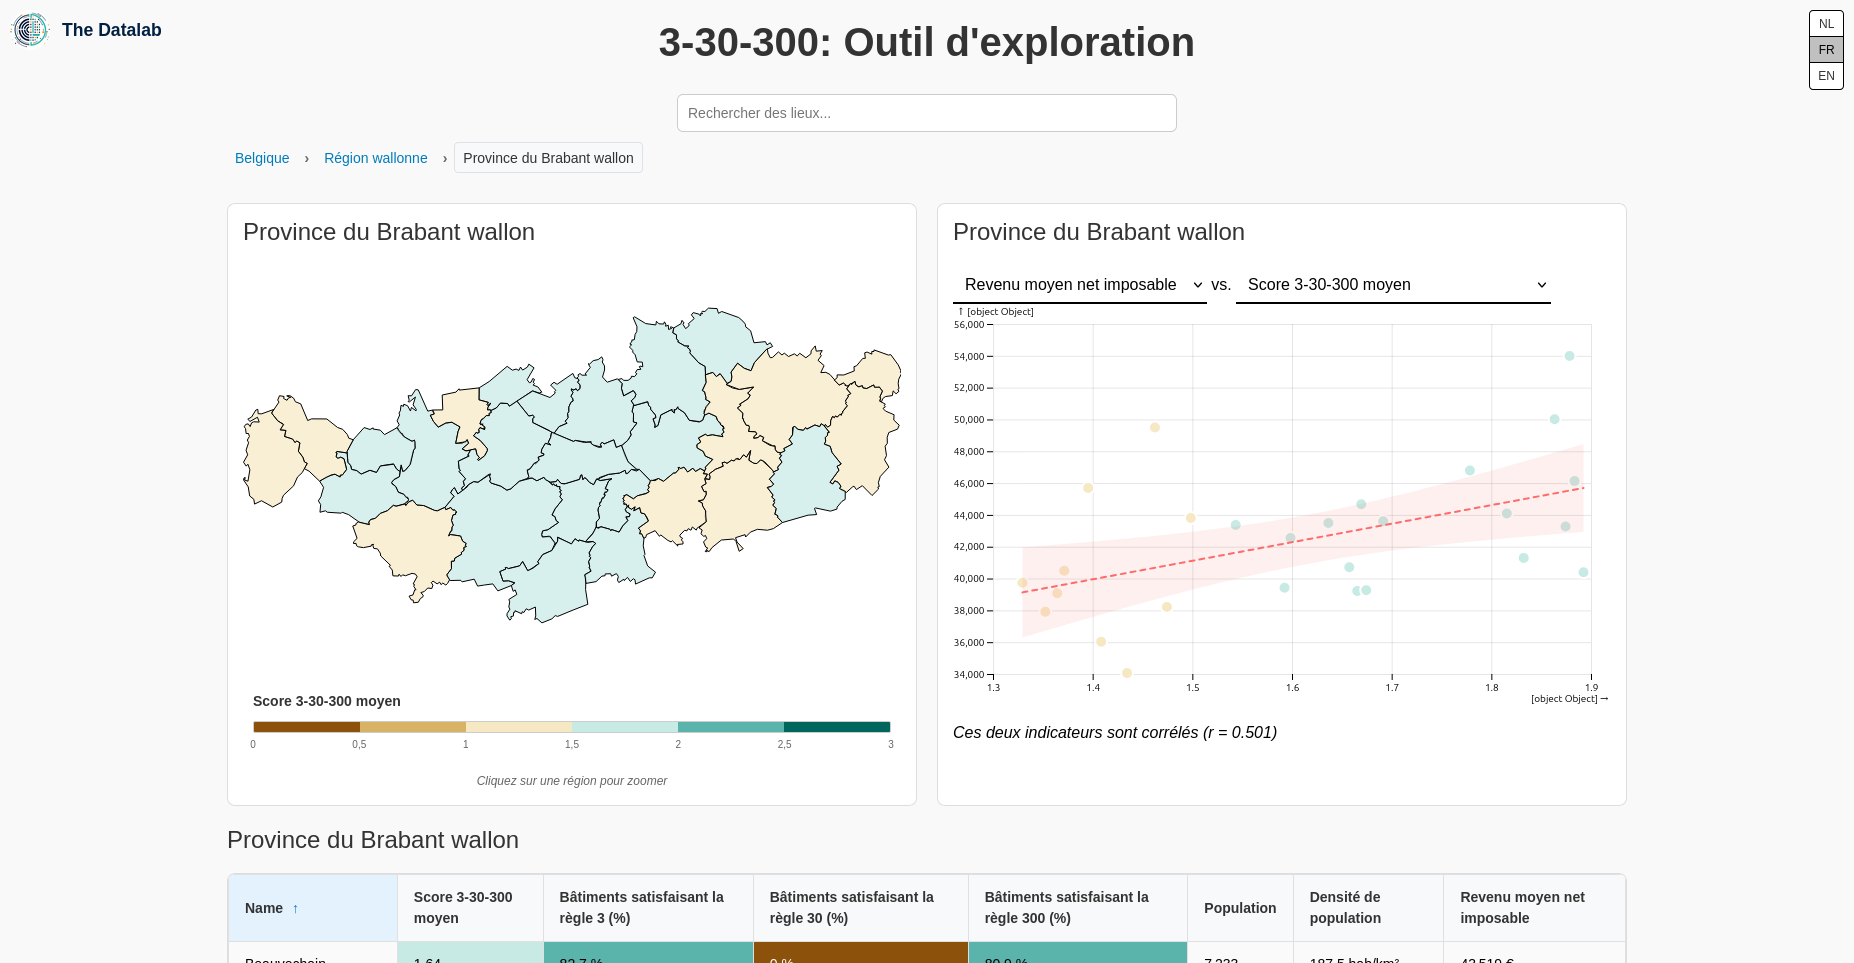Switch language to NL
The width and height of the screenshot is (1854, 963).
pyautogui.click(x=1826, y=24)
